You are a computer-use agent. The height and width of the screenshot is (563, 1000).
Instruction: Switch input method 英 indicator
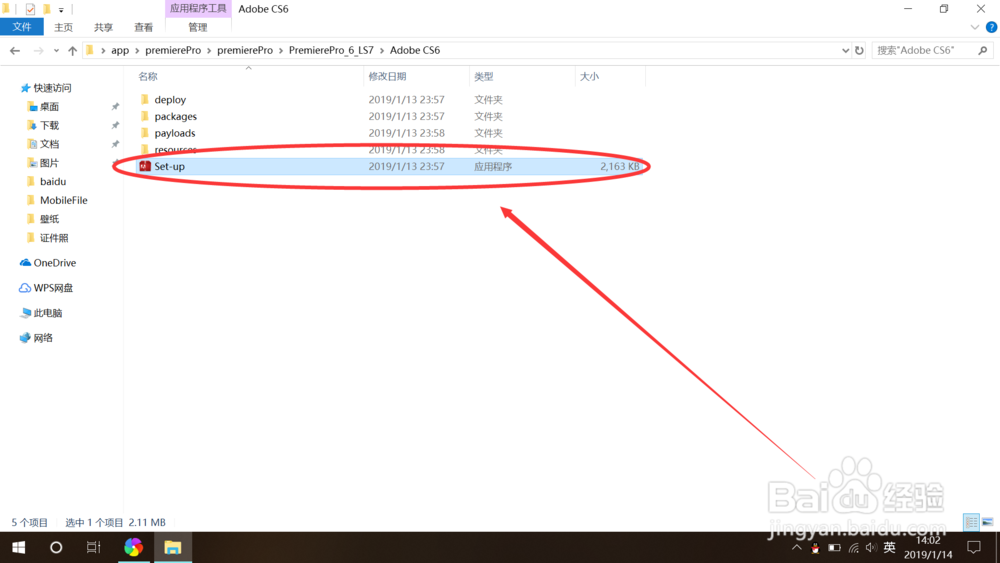pyautogui.click(x=889, y=547)
